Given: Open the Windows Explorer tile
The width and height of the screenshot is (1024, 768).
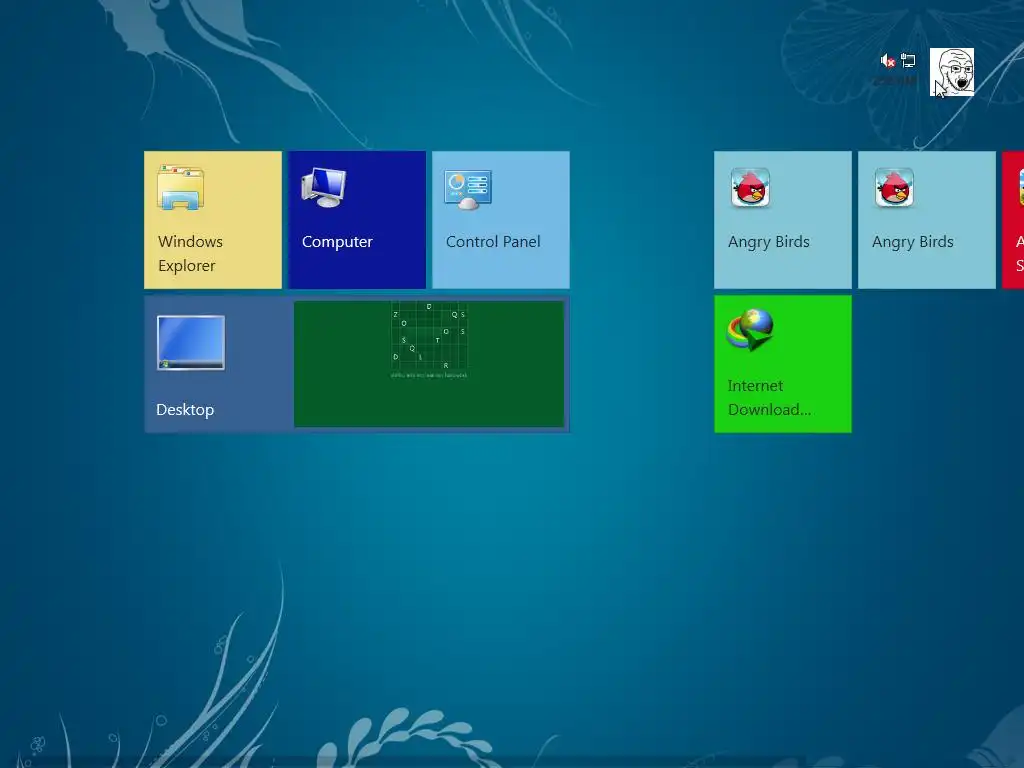Looking at the screenshot, I should pyautogui.click(x=213, y=220).
